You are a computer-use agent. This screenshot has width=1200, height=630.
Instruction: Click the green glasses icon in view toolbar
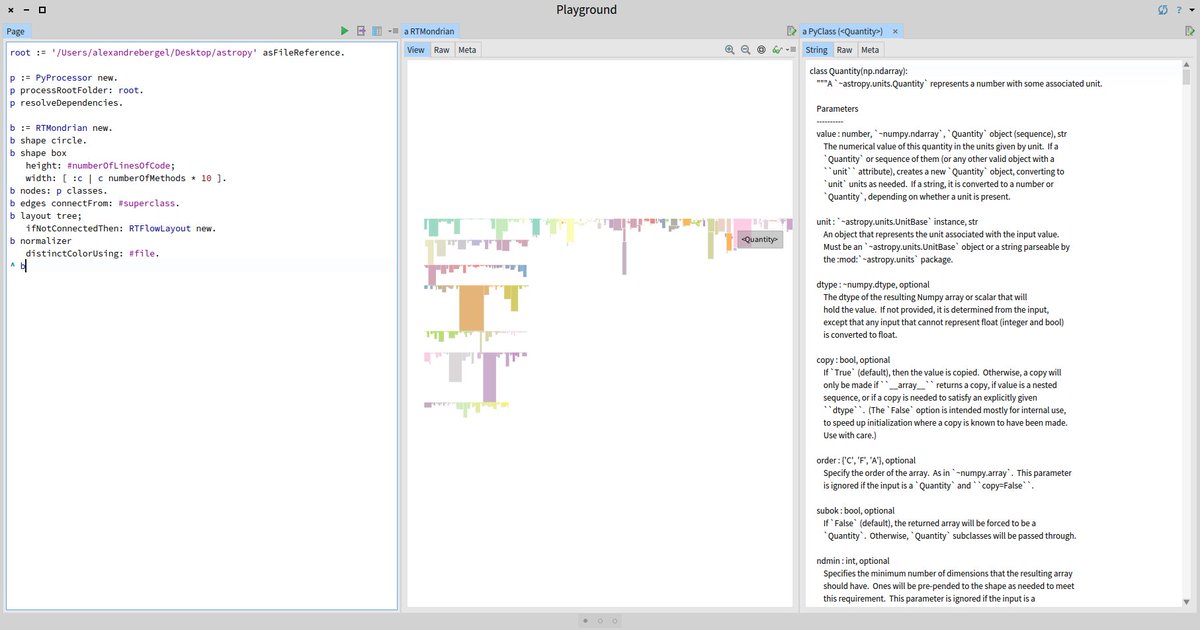tap(777, 50)
